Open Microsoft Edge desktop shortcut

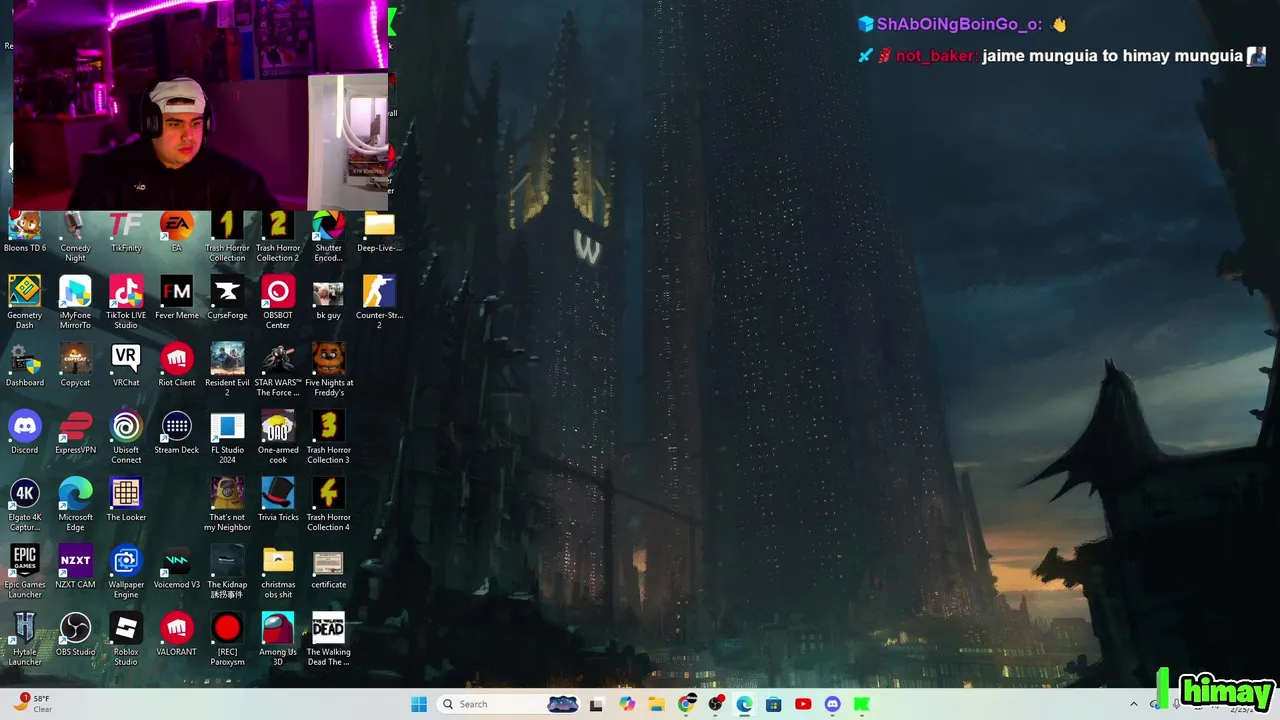75,504
